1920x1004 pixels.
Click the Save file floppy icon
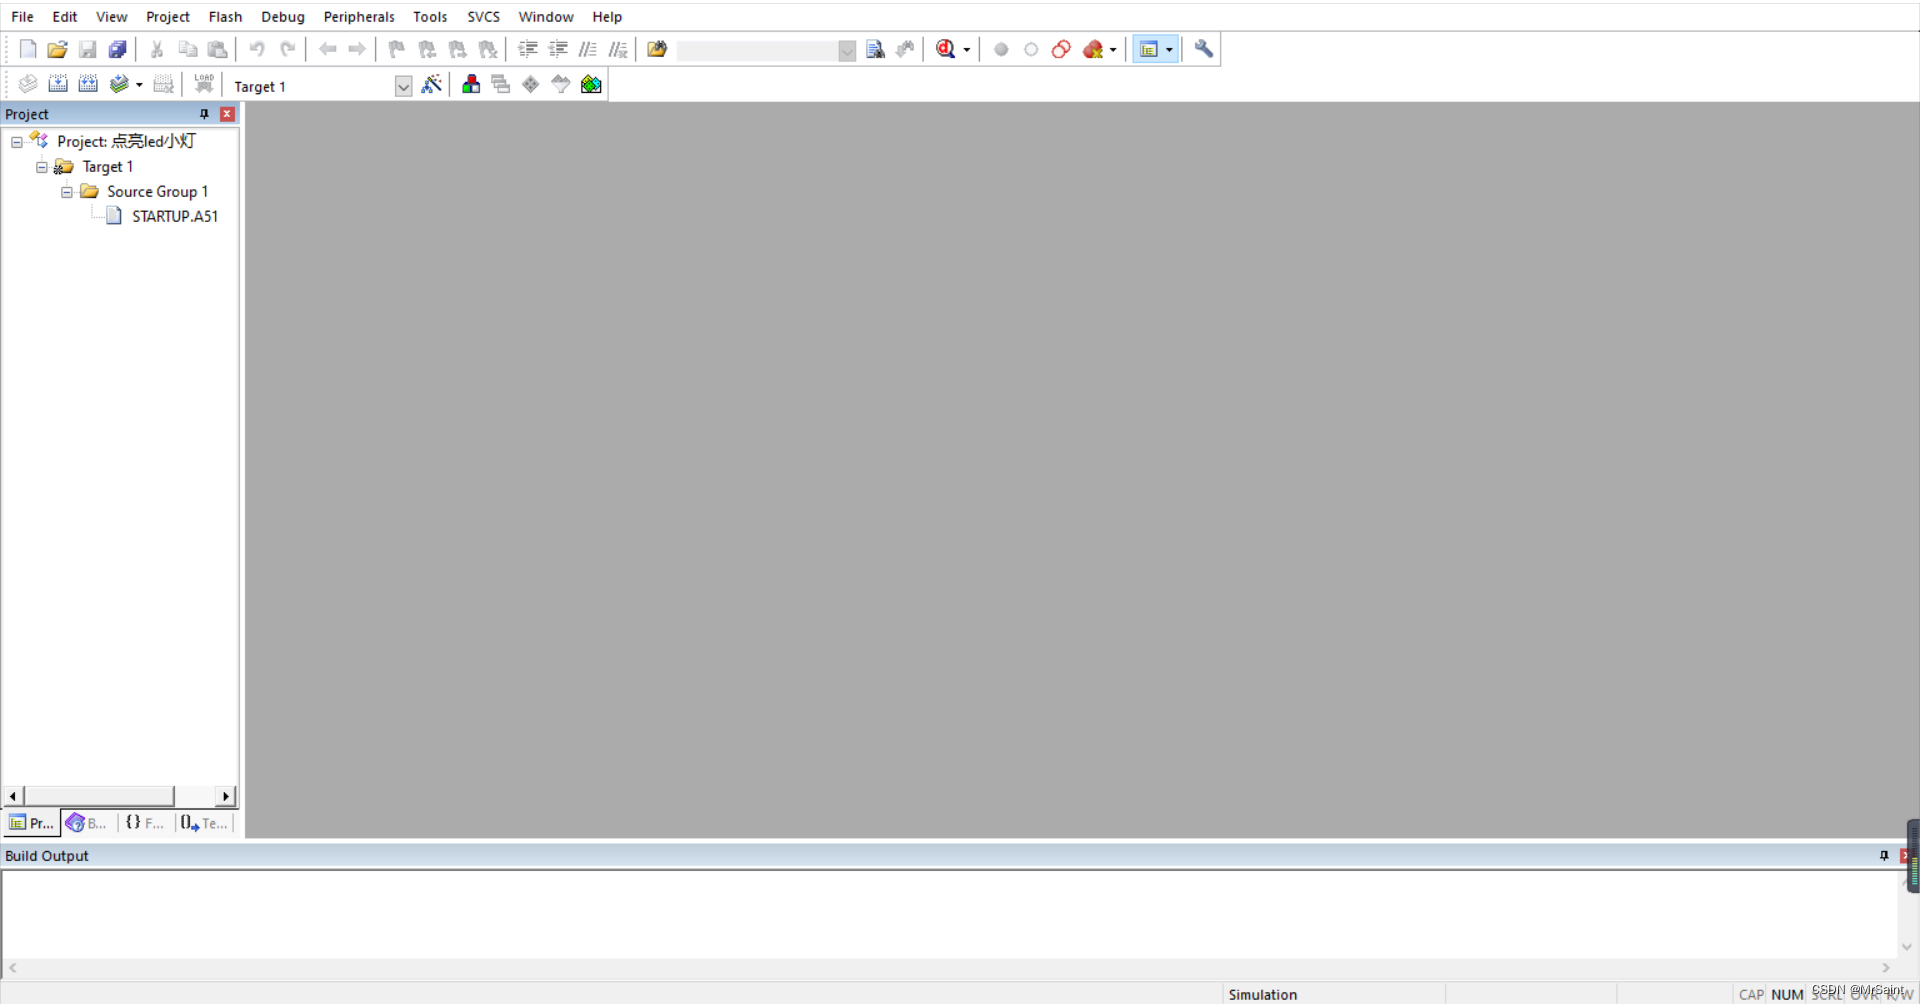88,49
